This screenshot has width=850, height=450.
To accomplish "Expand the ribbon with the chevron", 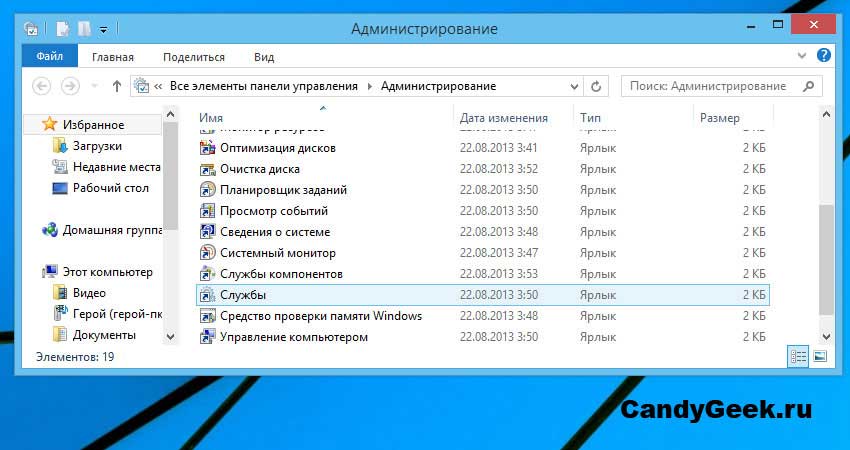I will pyautogui.click(x=802, y=56).
